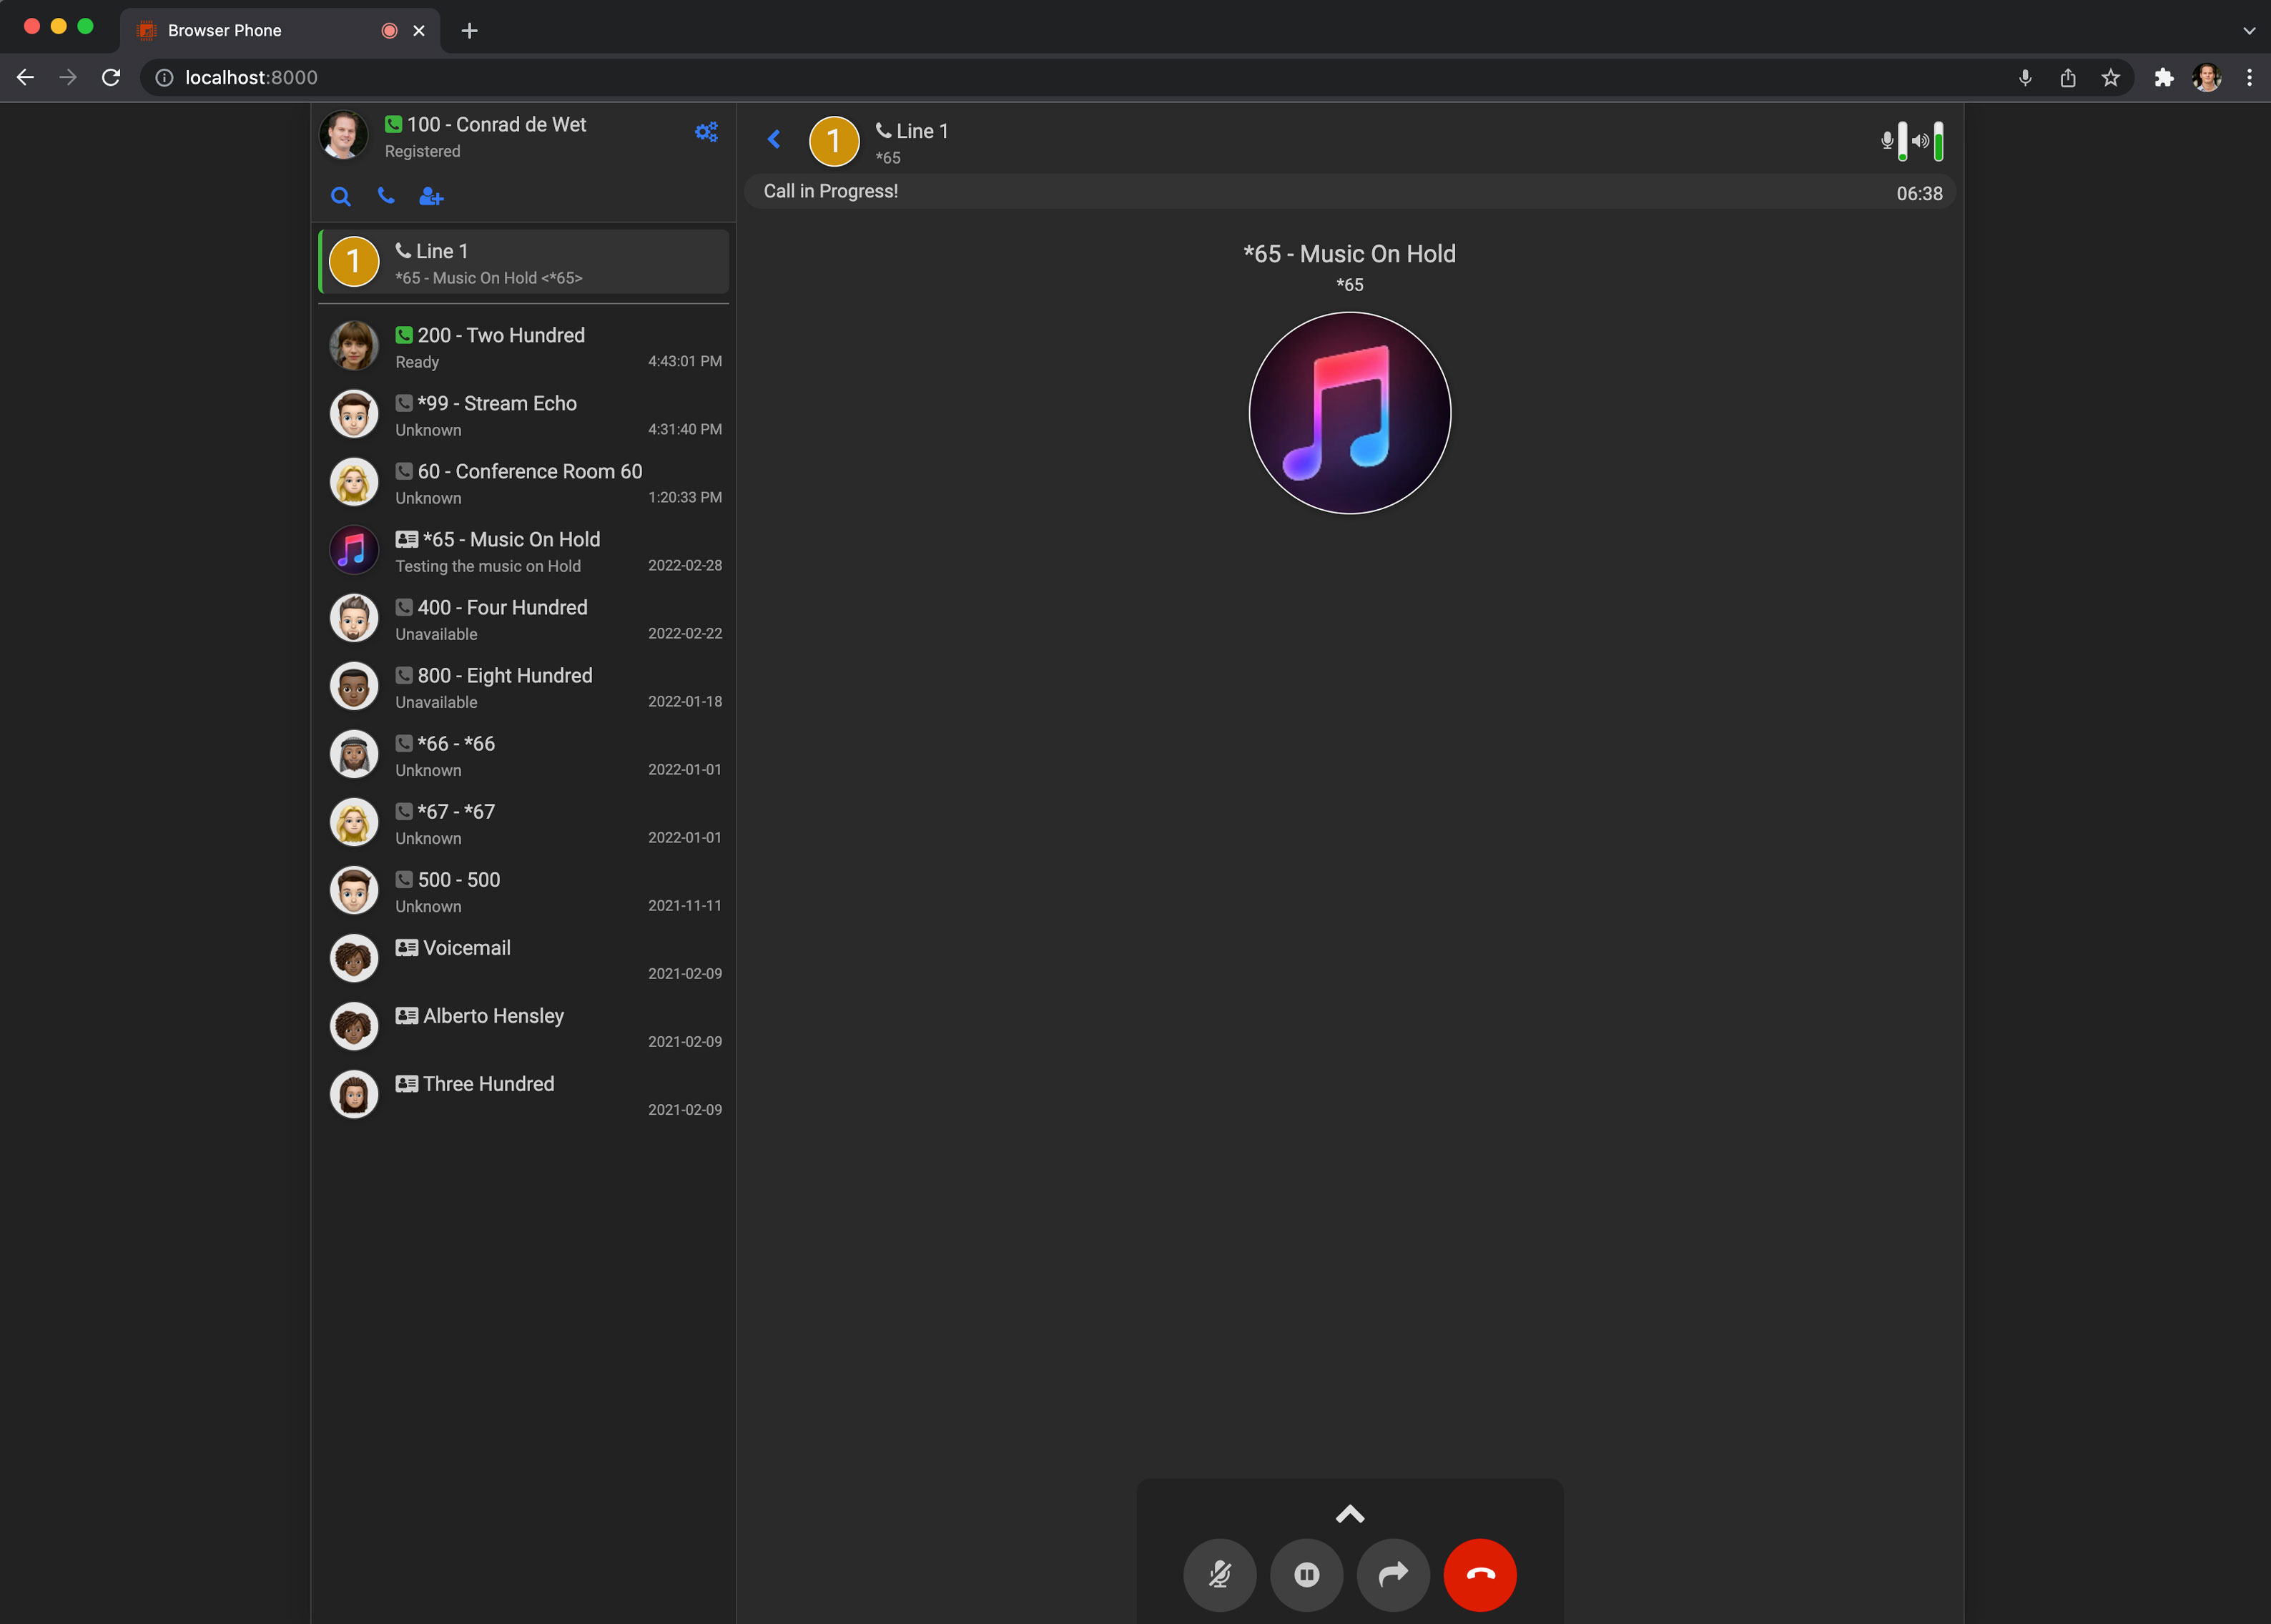Open settings gear next to Conrad de Wet
The width and height of the screenshot is (2271, 1624).
706,132
